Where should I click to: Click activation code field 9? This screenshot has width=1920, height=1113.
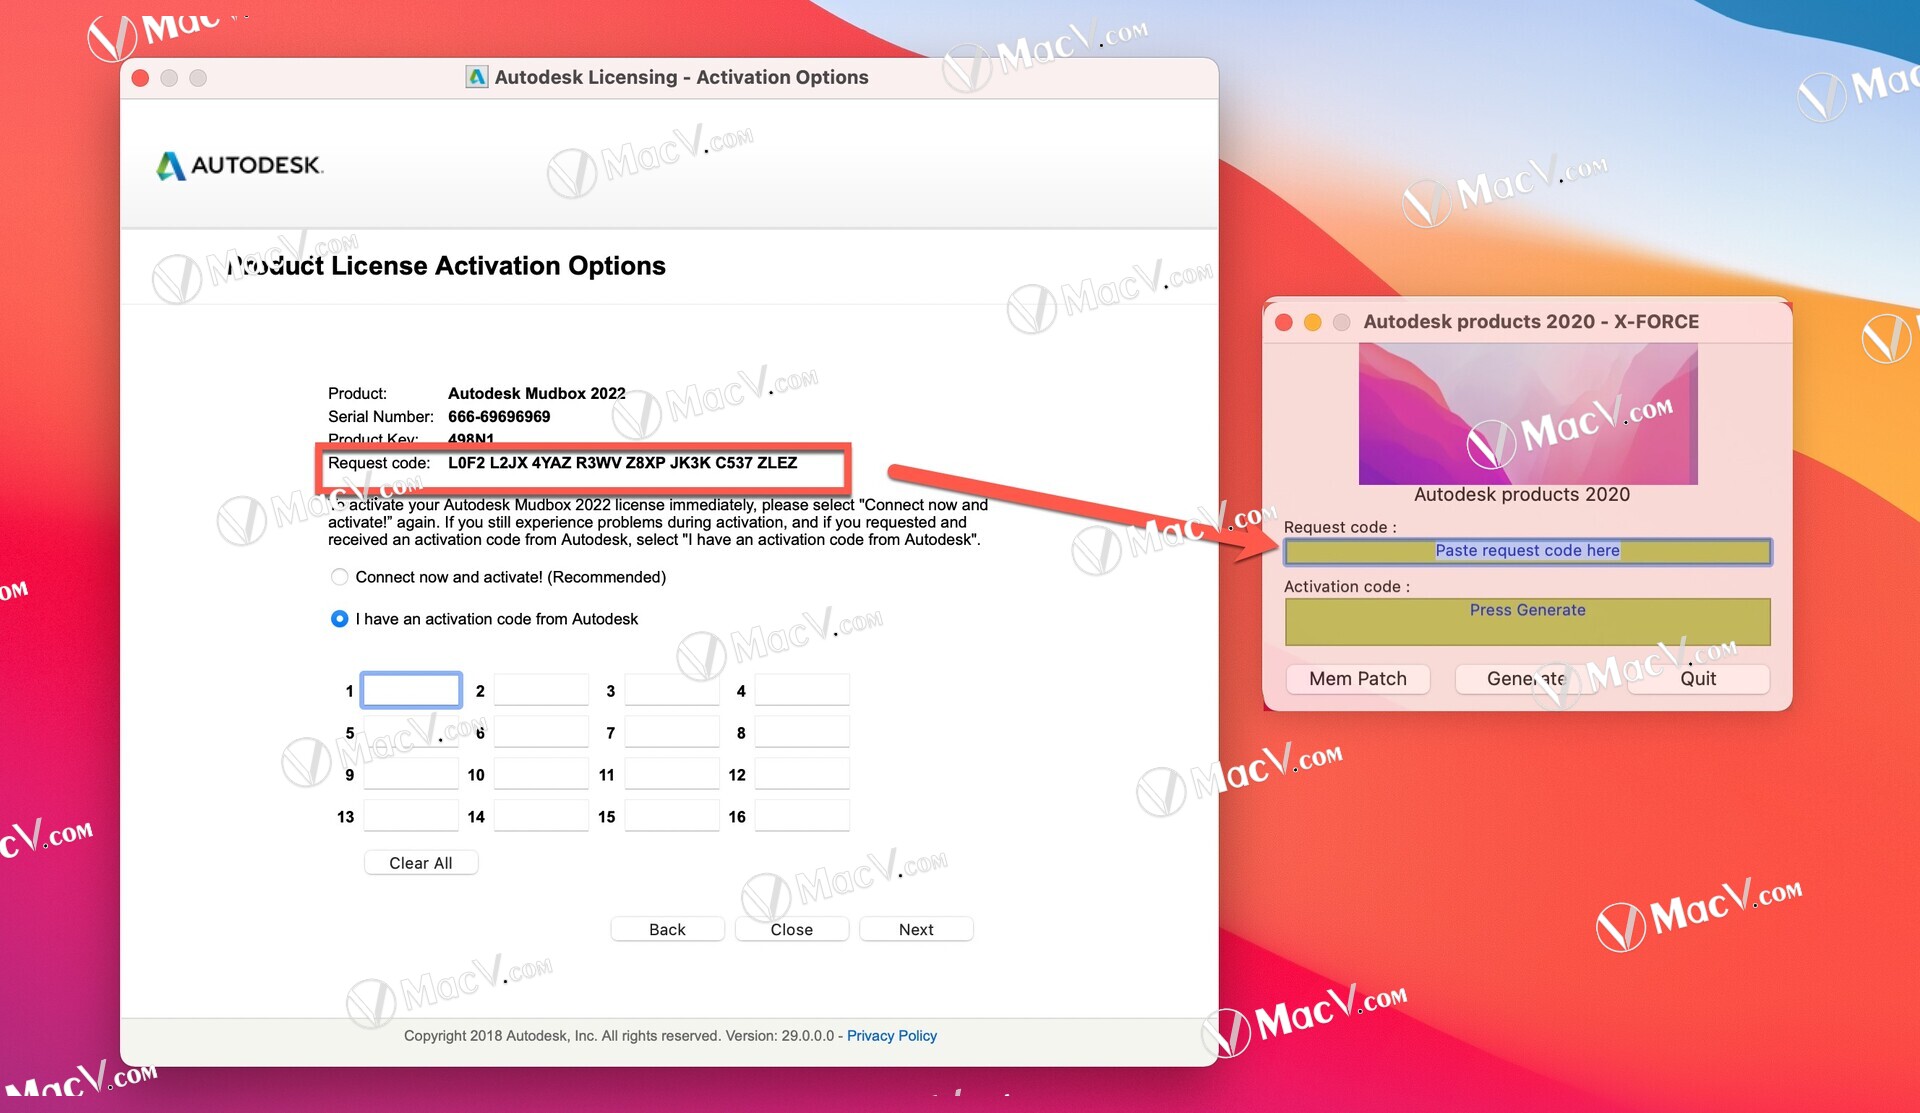(411, 774)
